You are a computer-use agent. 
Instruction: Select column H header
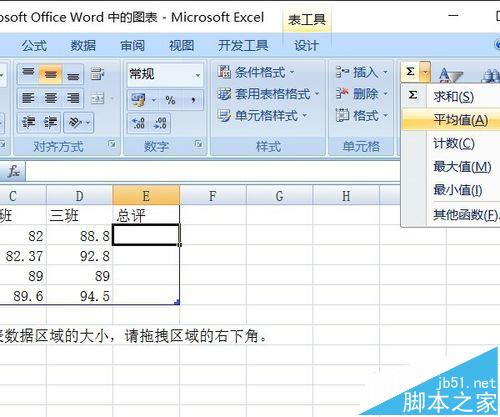coord(346,196)
